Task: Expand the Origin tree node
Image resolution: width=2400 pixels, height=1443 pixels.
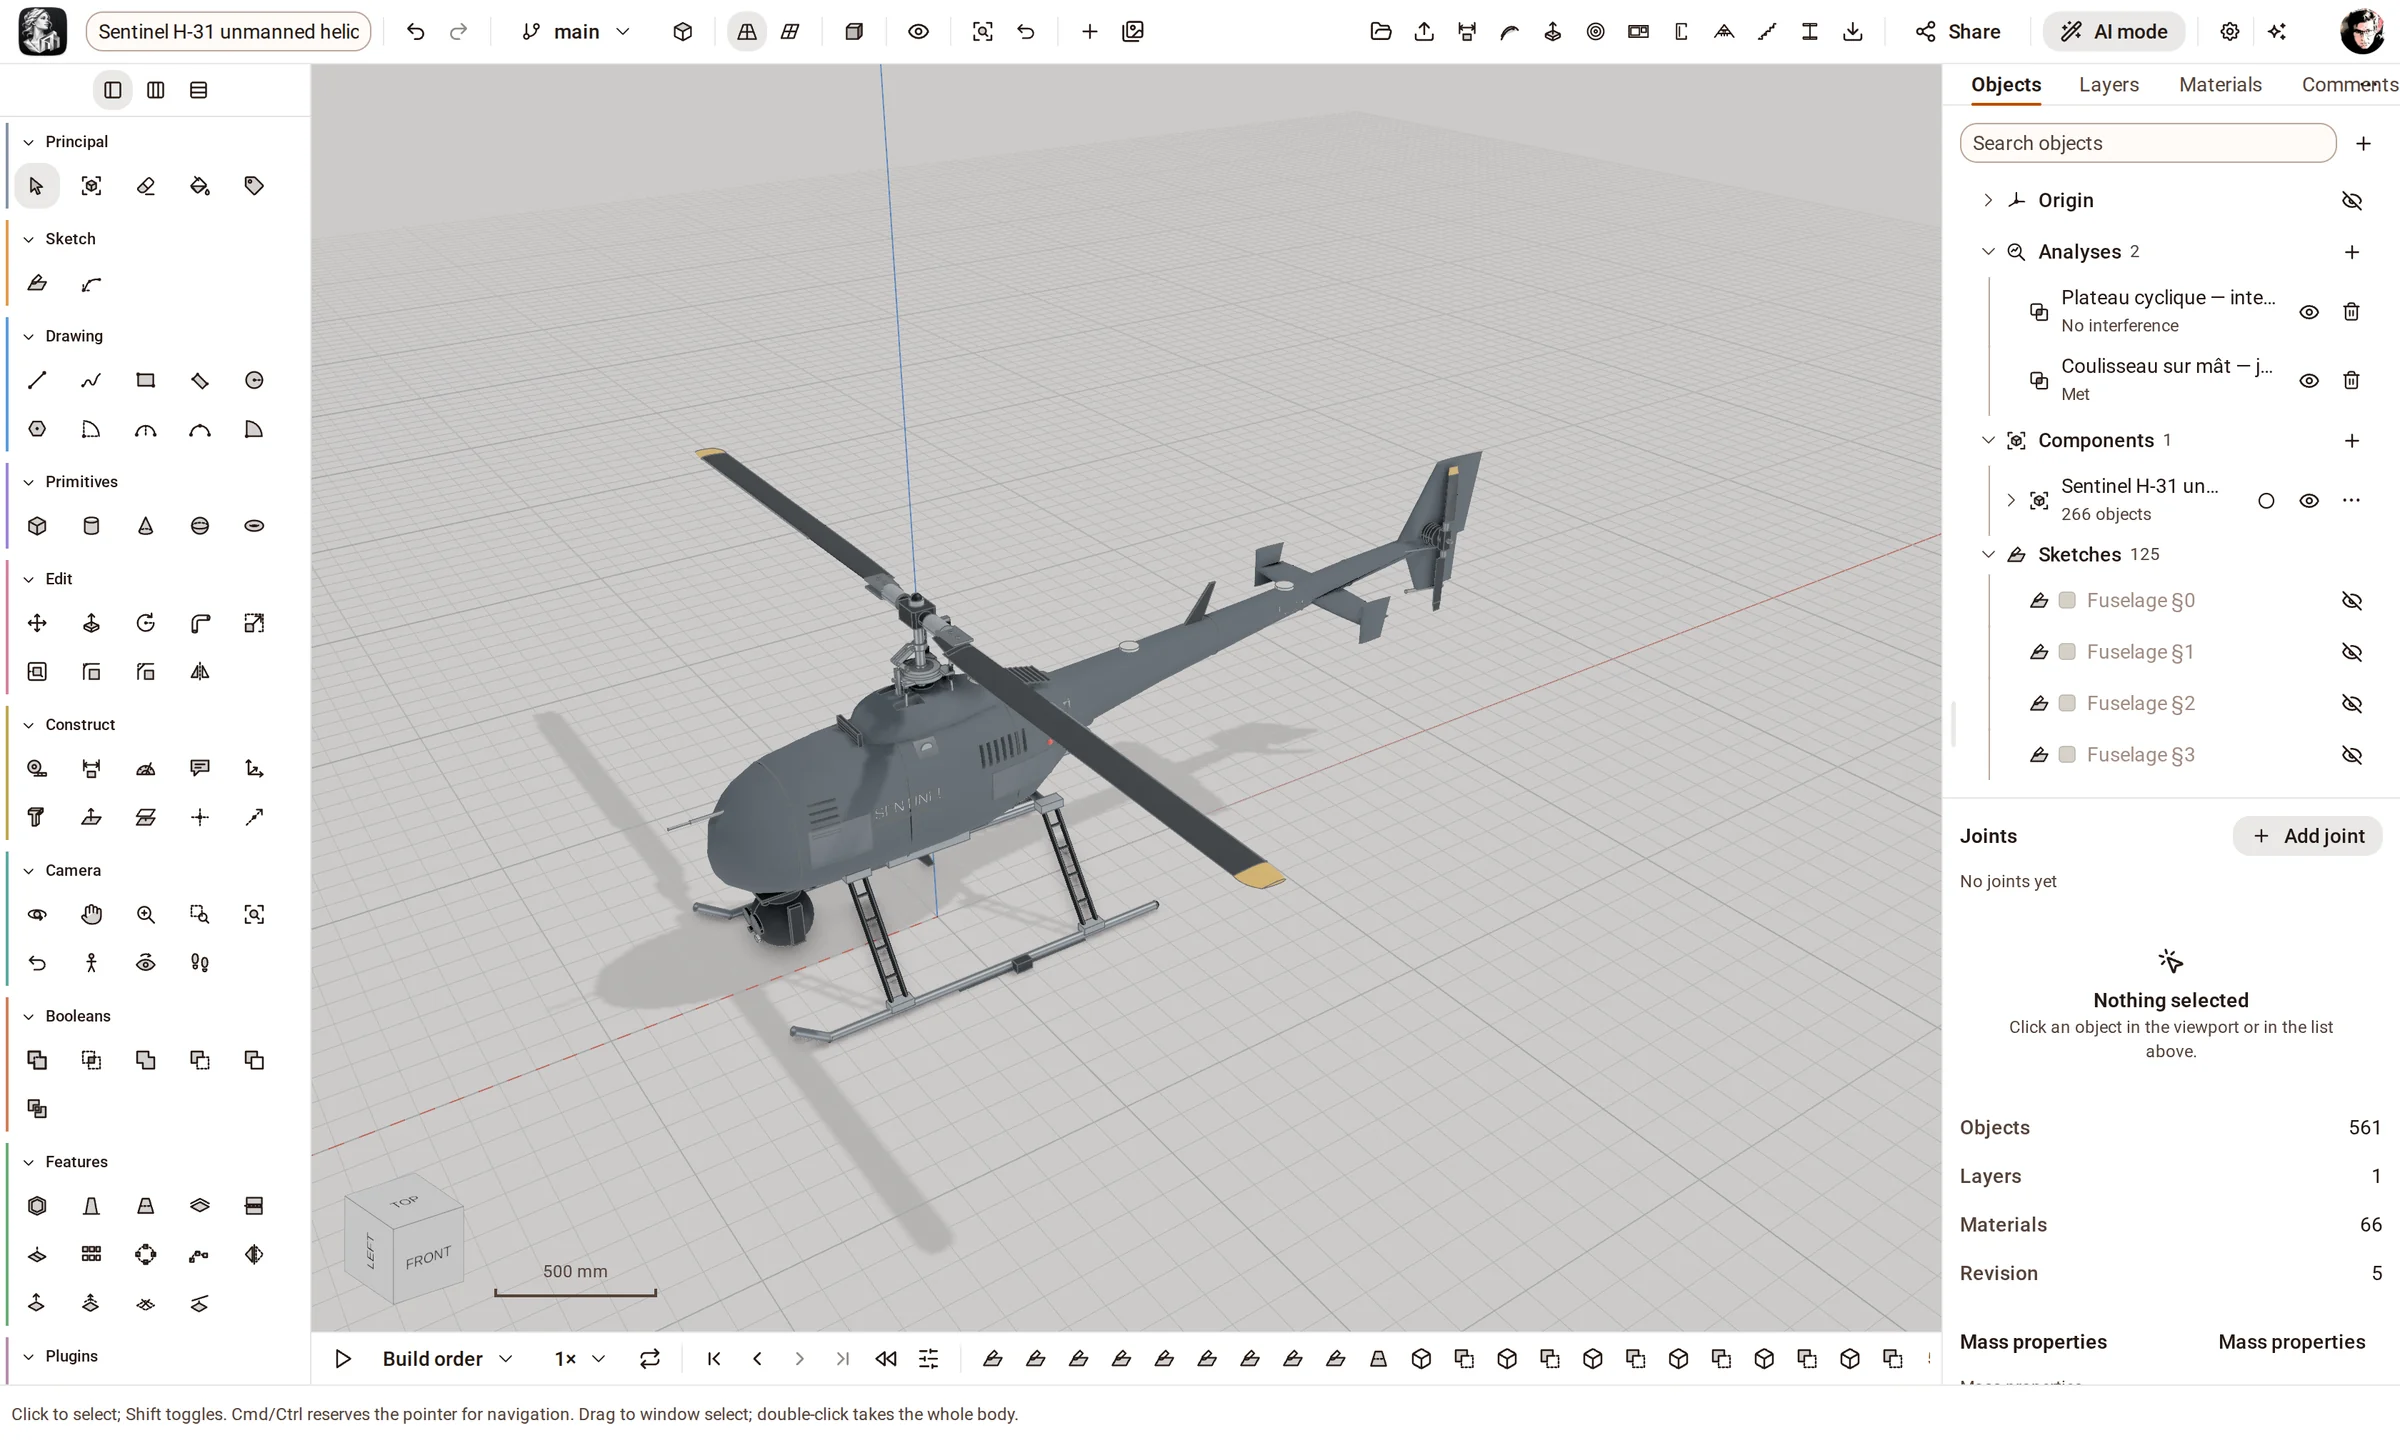Action: (1988, 200)
